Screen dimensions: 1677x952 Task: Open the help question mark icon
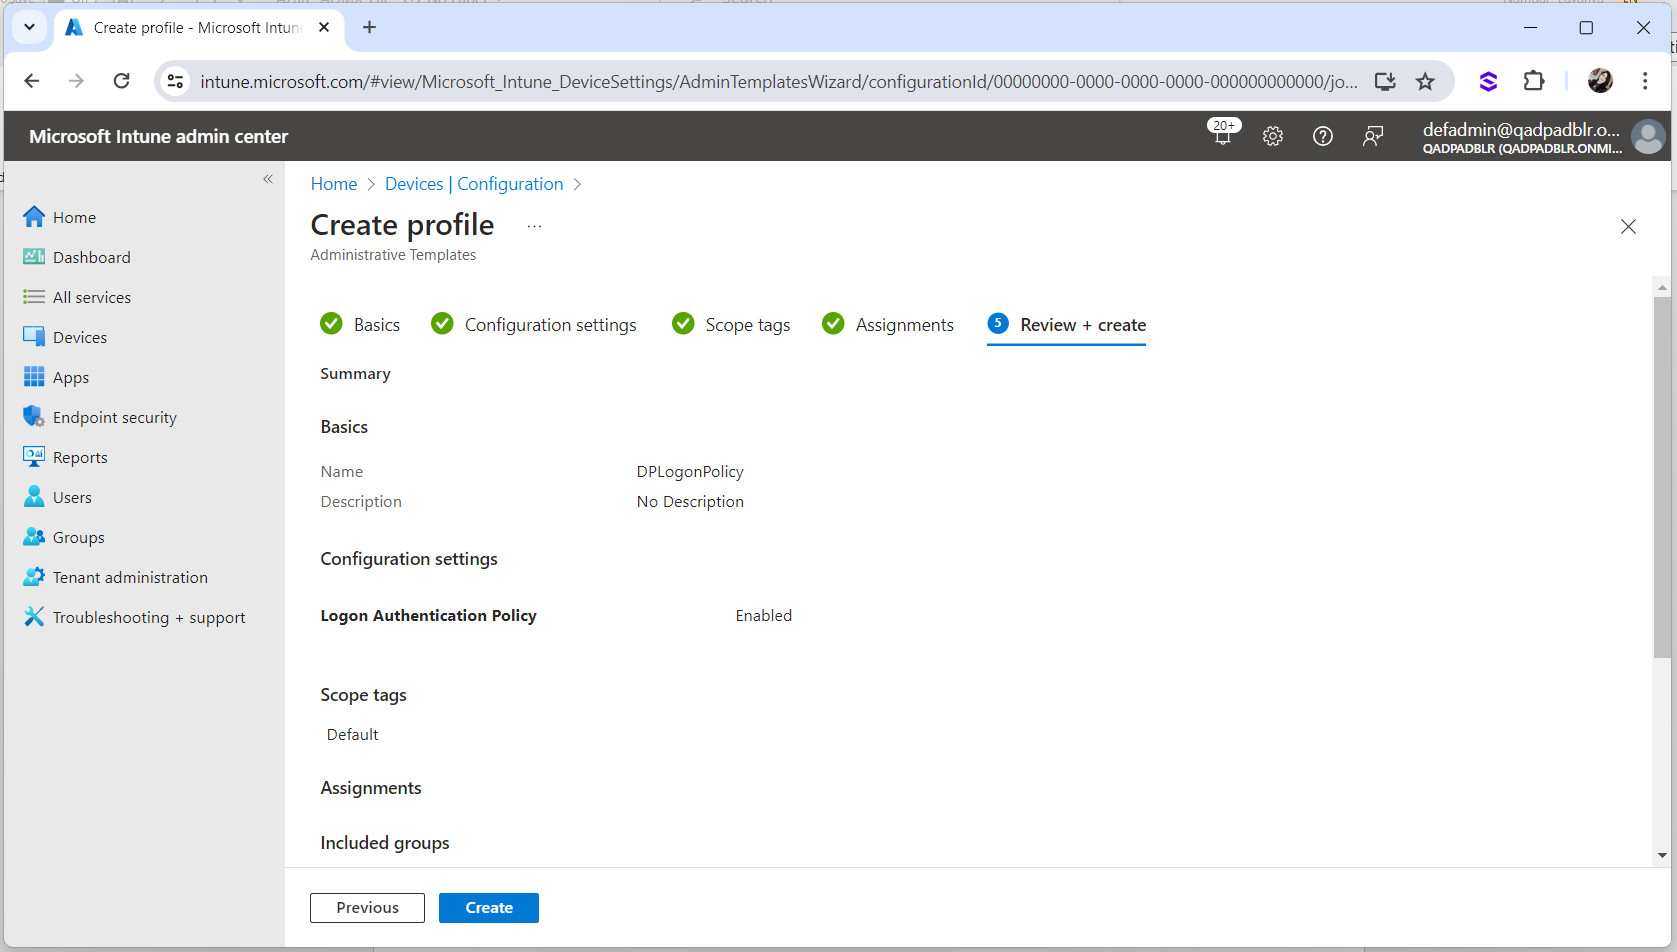coord(1322,136)
